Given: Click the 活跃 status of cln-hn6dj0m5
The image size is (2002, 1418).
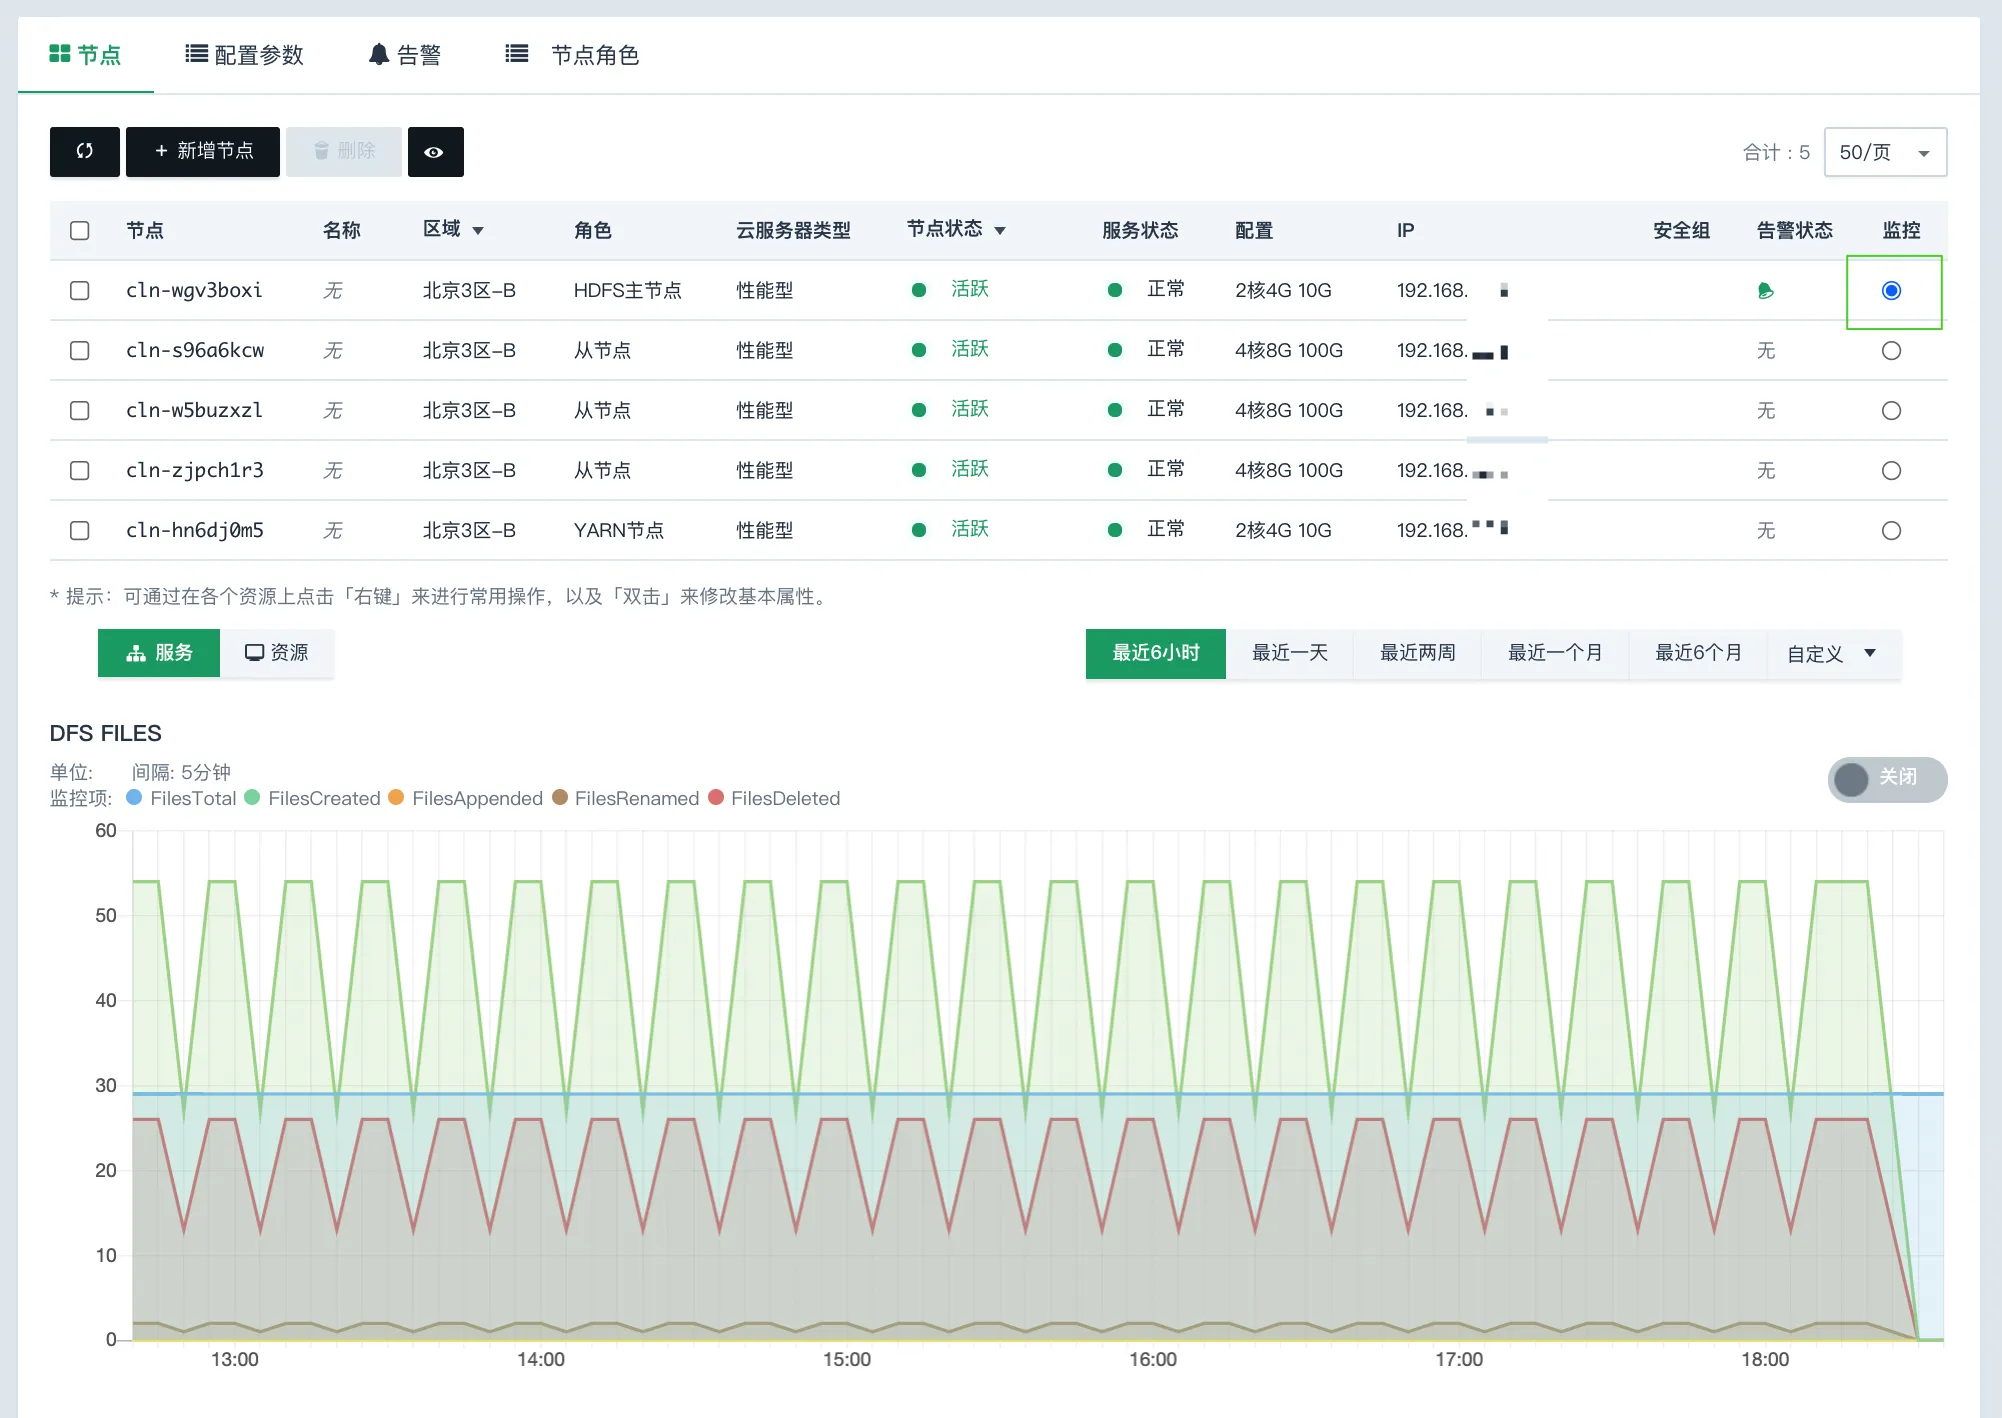Looking at the screenshot, I should 970,529.
